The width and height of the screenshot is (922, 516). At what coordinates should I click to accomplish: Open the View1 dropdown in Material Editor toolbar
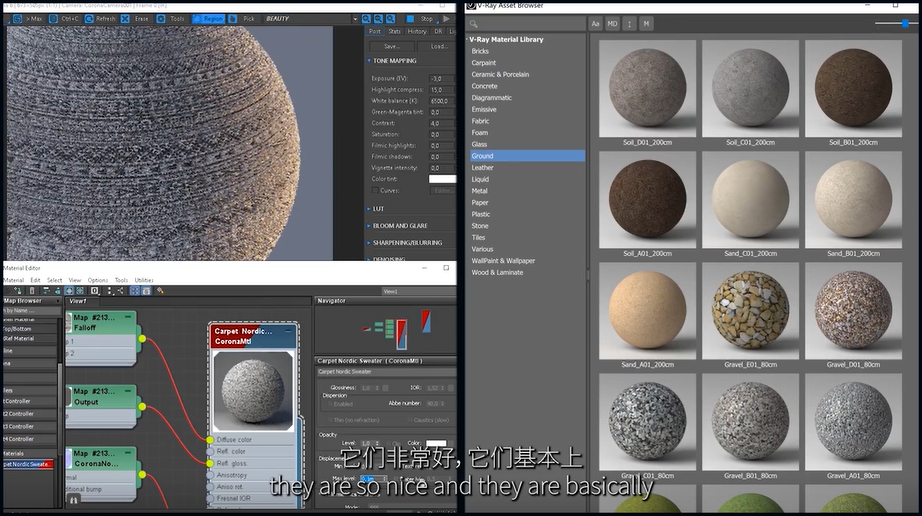(x=418, y=291)
